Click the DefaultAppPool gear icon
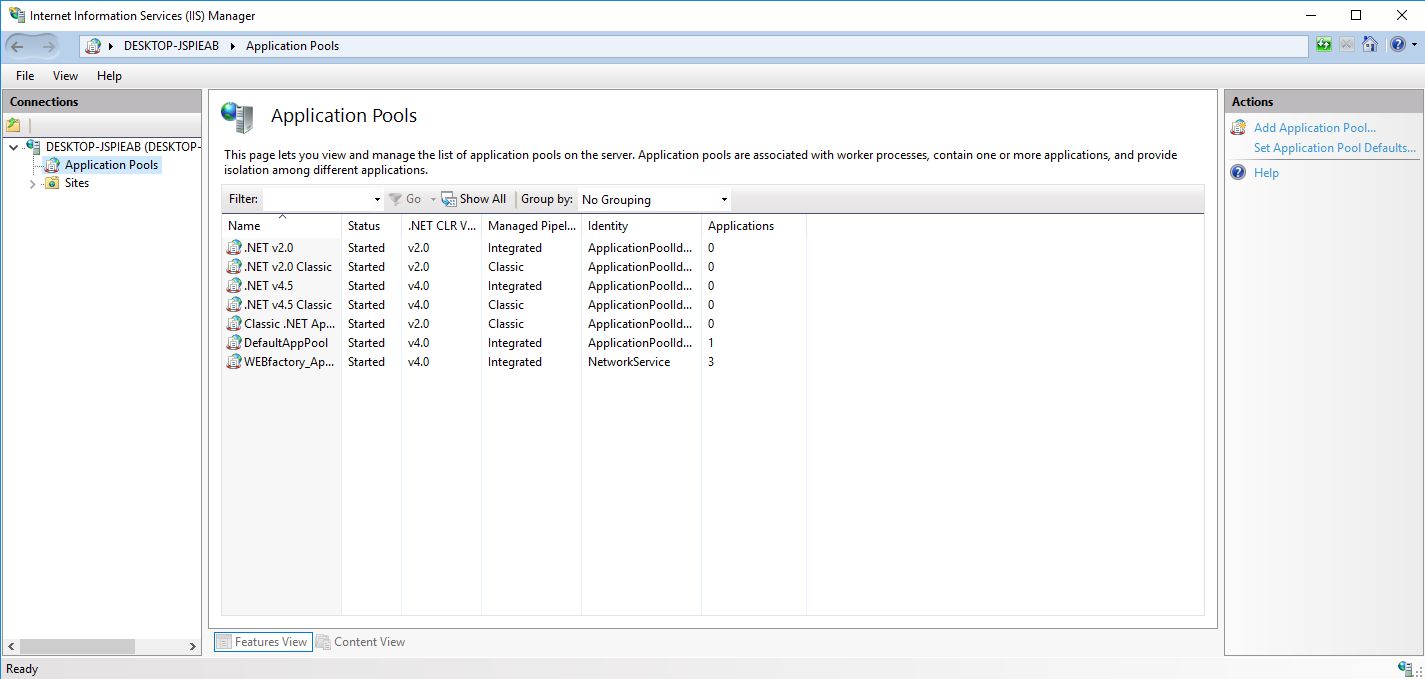 (233, 342)
